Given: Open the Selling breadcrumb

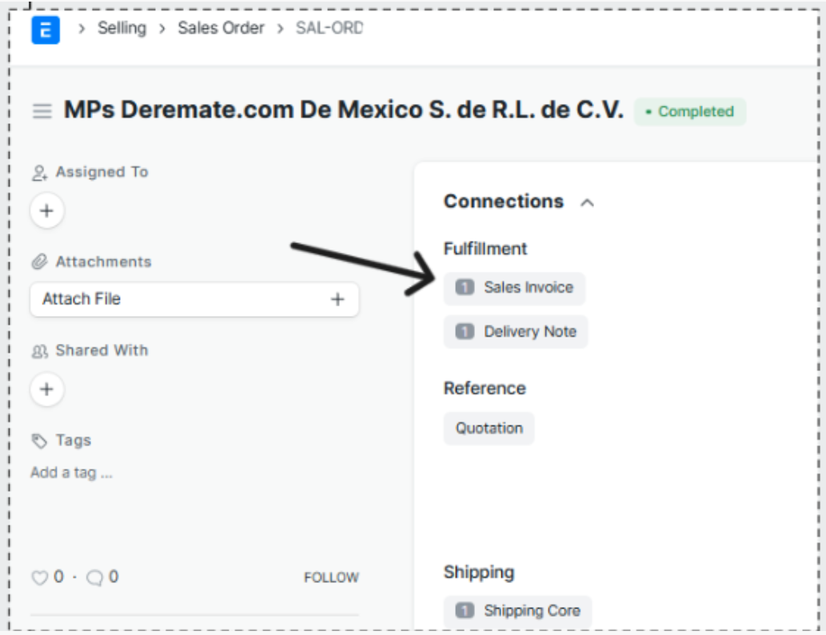Looking at the screenshot, I should click(121, 28).
